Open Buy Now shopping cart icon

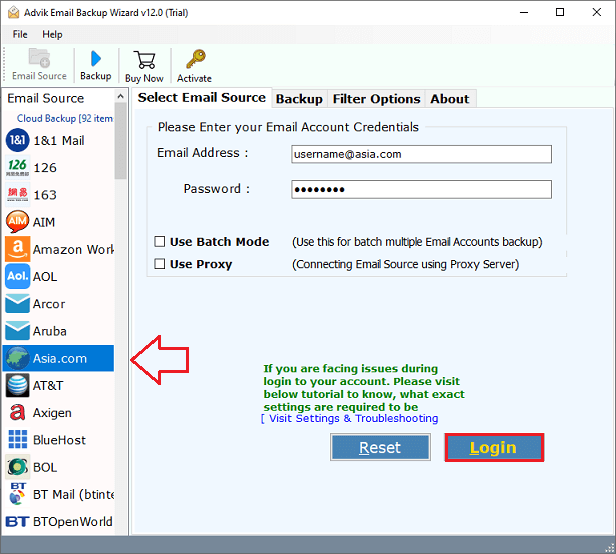point(144,60)
